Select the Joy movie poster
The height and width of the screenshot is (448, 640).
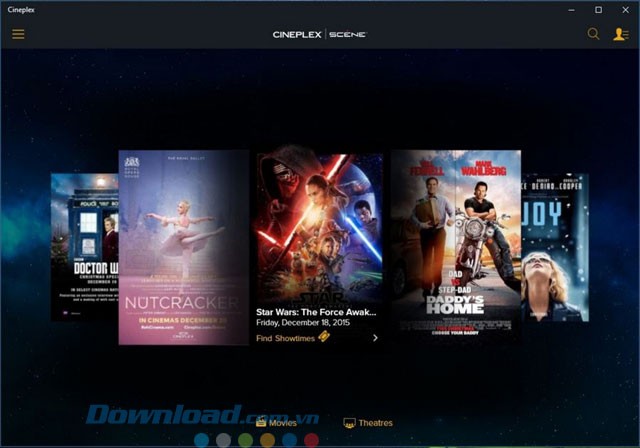pyautogui.click(x=555, y=248)
